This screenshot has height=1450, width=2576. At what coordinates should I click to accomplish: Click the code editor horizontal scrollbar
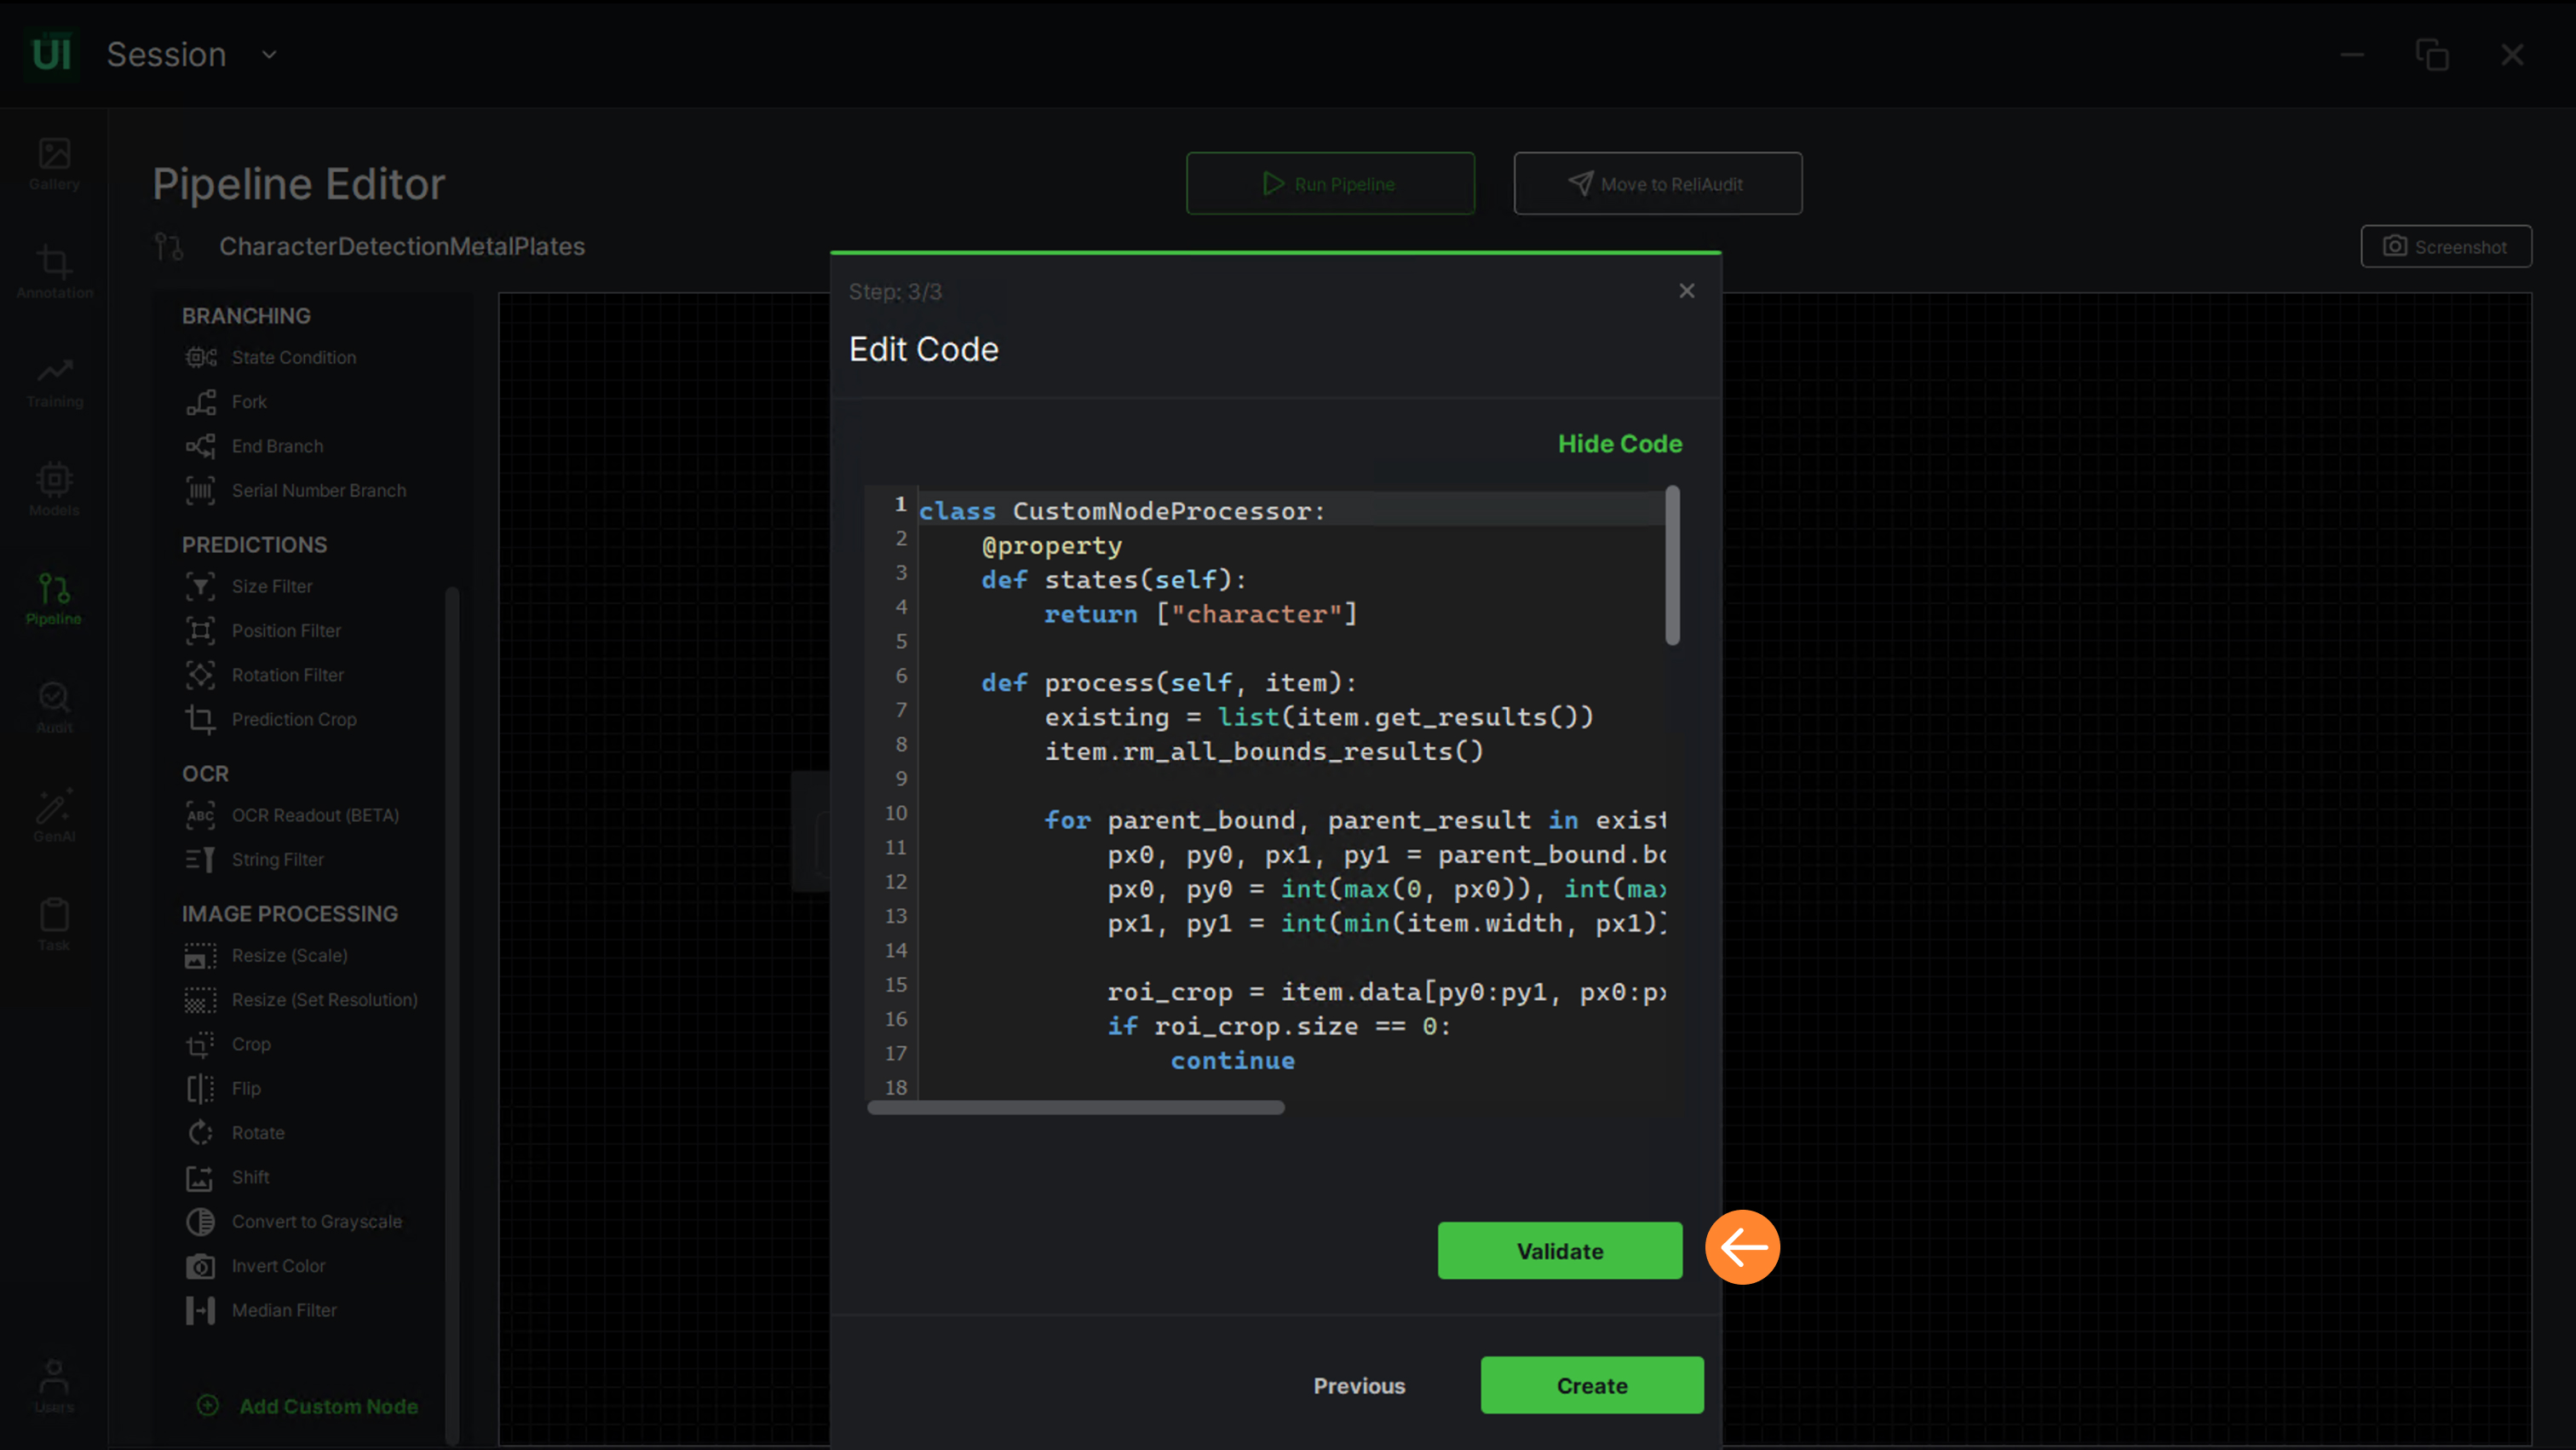[1076, 1107]
